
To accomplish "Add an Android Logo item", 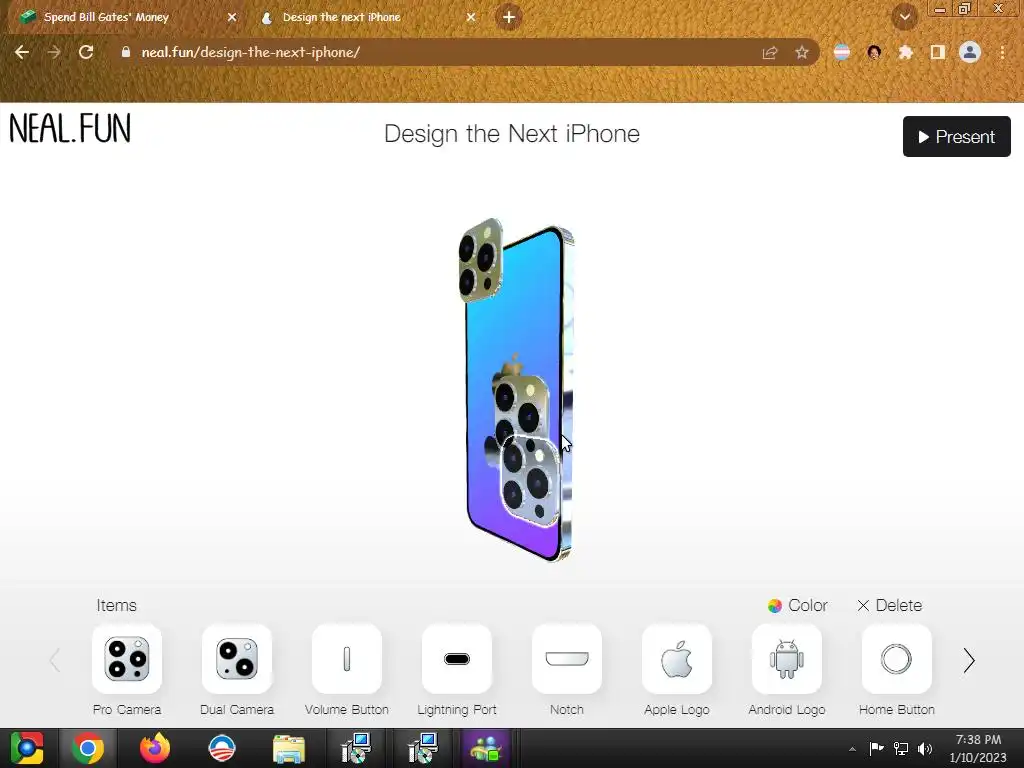I will (x=787, y=659).
